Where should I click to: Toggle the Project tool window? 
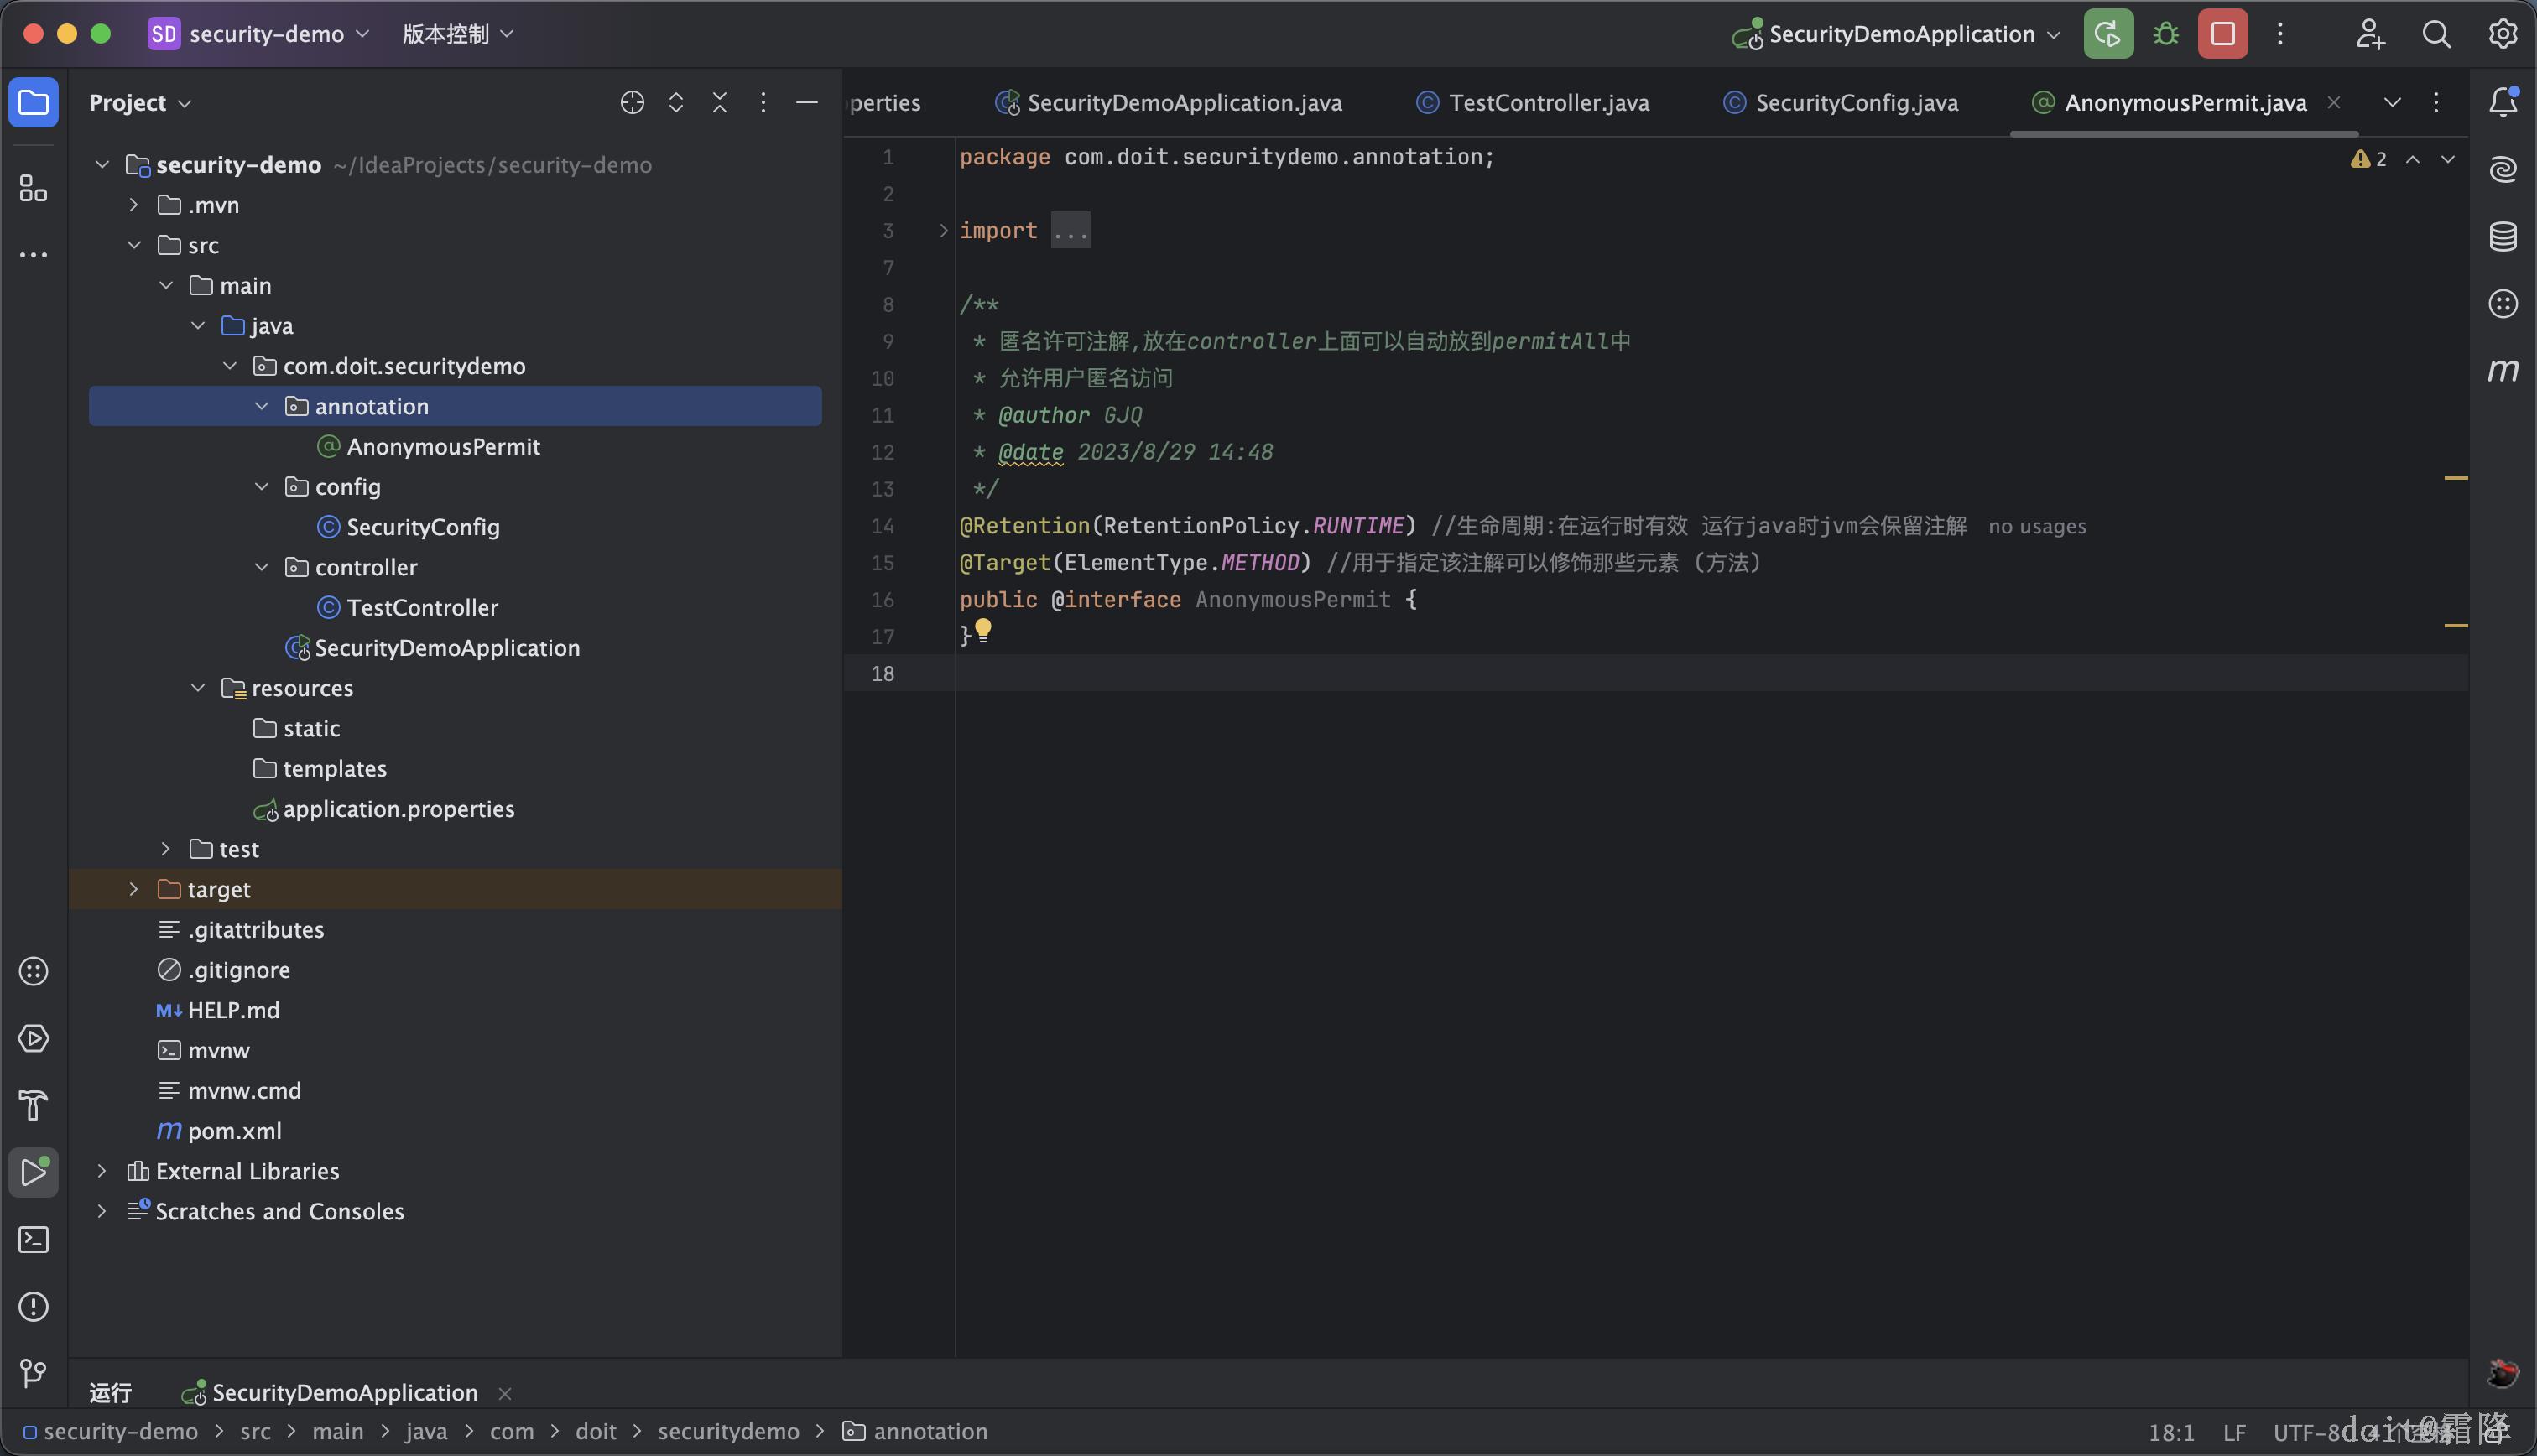click(x=34, y=103)
